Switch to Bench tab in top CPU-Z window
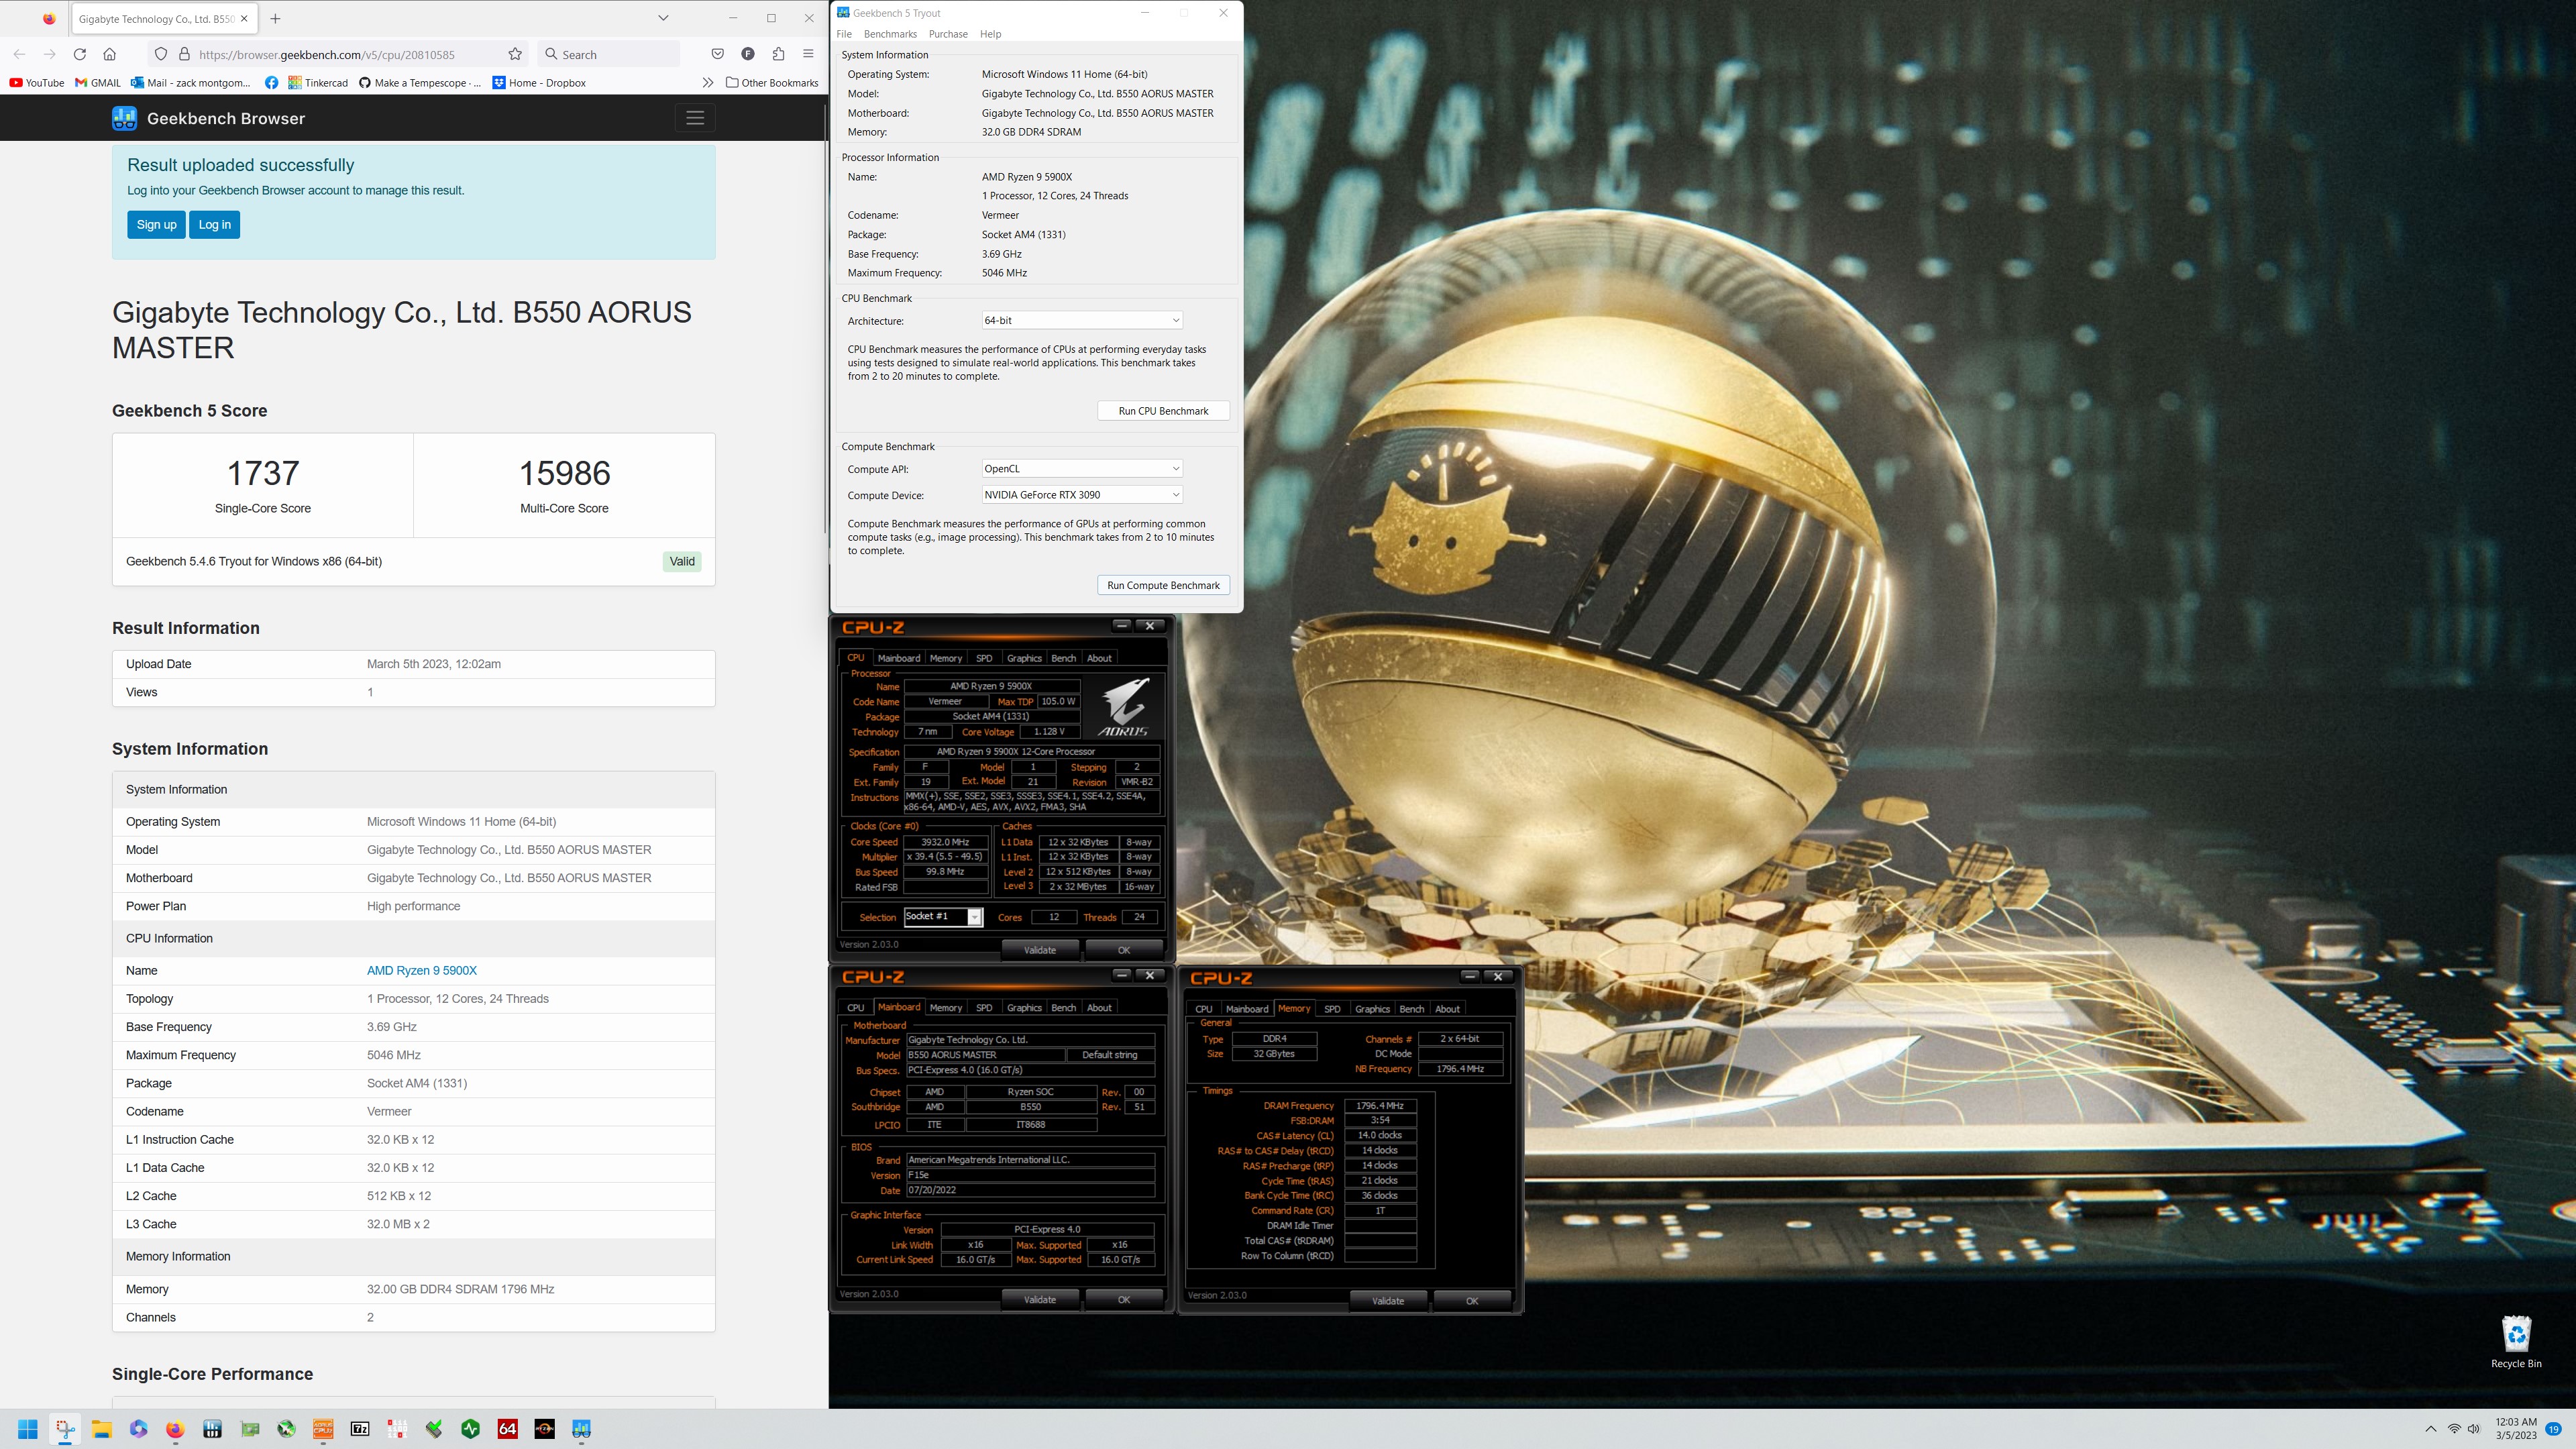 pyautogui.click(x=1063, y=658)
